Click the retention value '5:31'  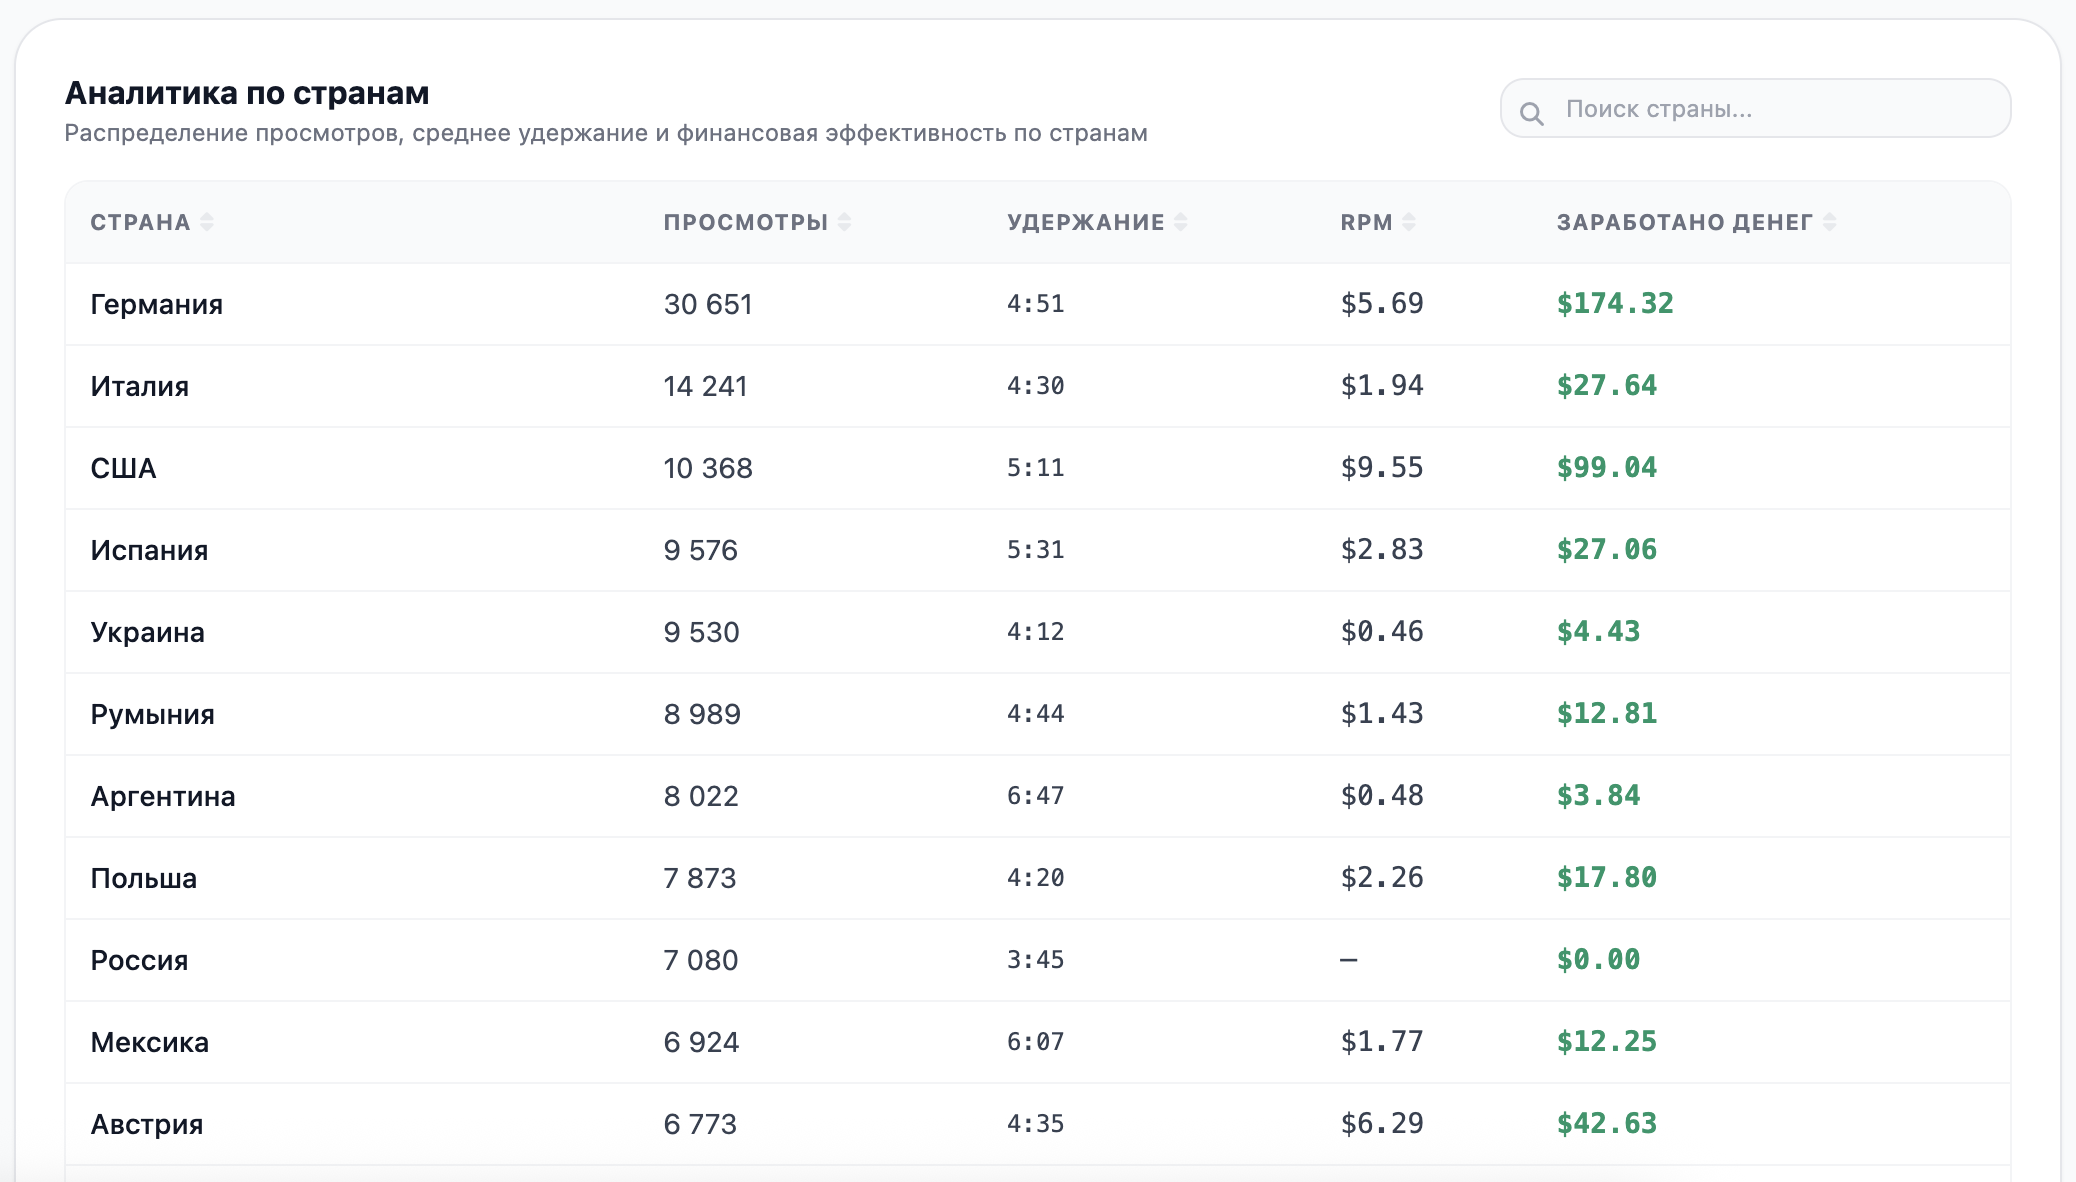tap(1035, 550)
